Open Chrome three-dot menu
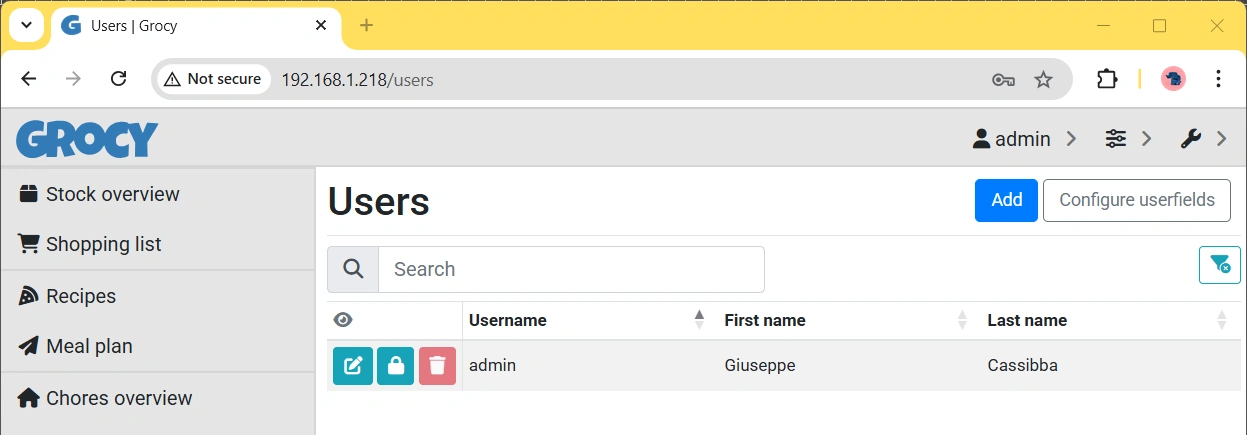This screenshot has height=435, width=1247. click(1218, 79)
